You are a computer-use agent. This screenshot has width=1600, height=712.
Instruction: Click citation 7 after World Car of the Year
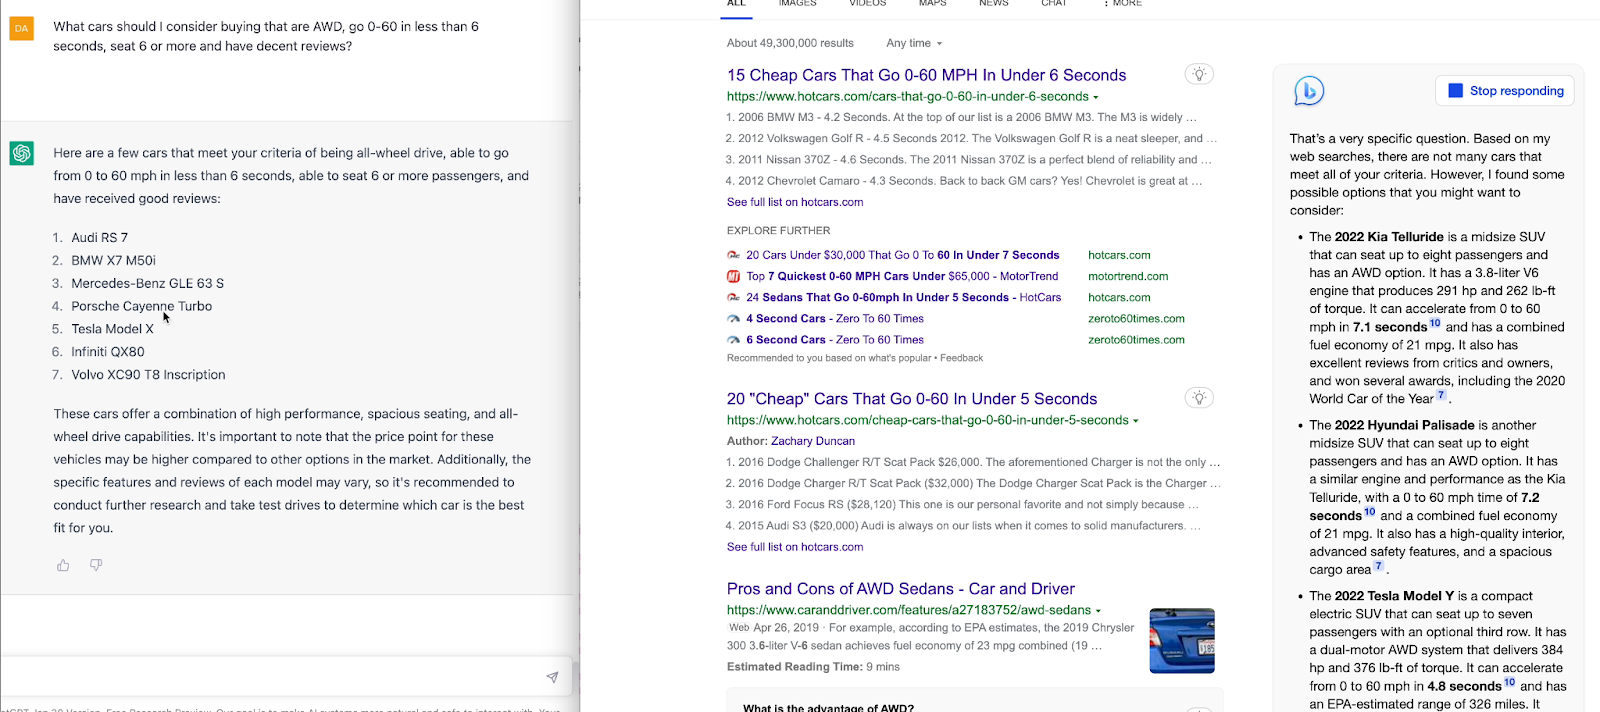[1441, 395]
